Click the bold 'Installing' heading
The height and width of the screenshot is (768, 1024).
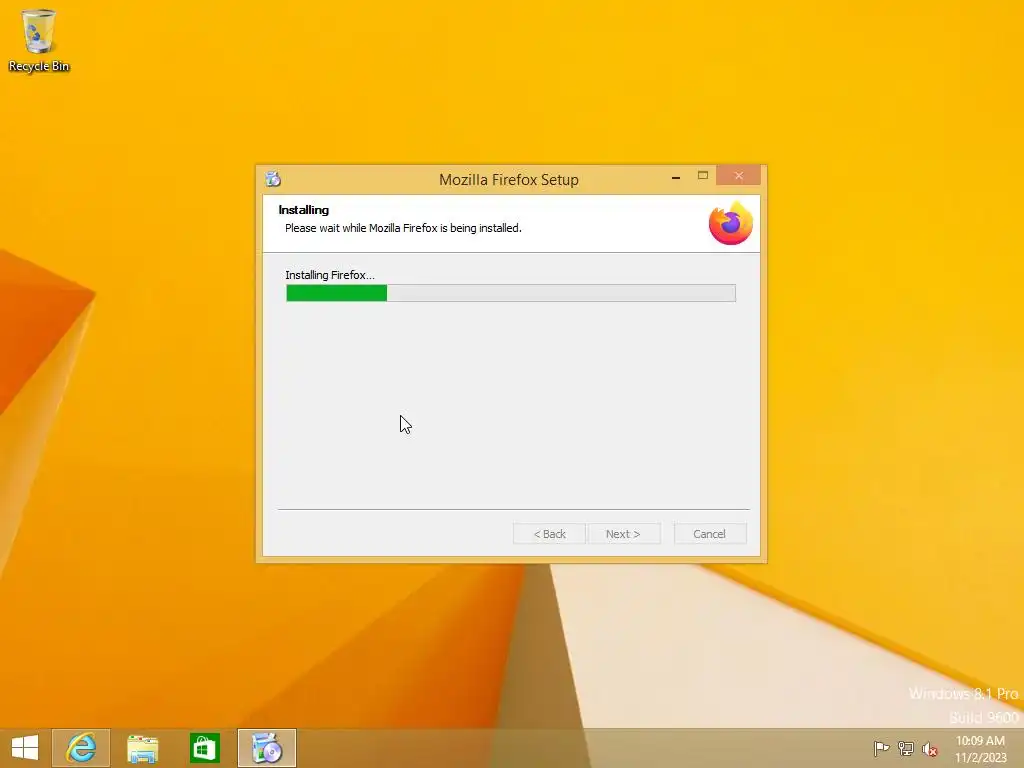304,210
